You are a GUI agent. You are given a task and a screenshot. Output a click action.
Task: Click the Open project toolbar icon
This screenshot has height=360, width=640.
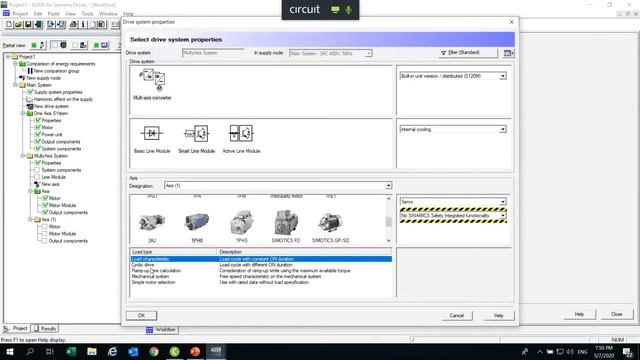(18, 24)
